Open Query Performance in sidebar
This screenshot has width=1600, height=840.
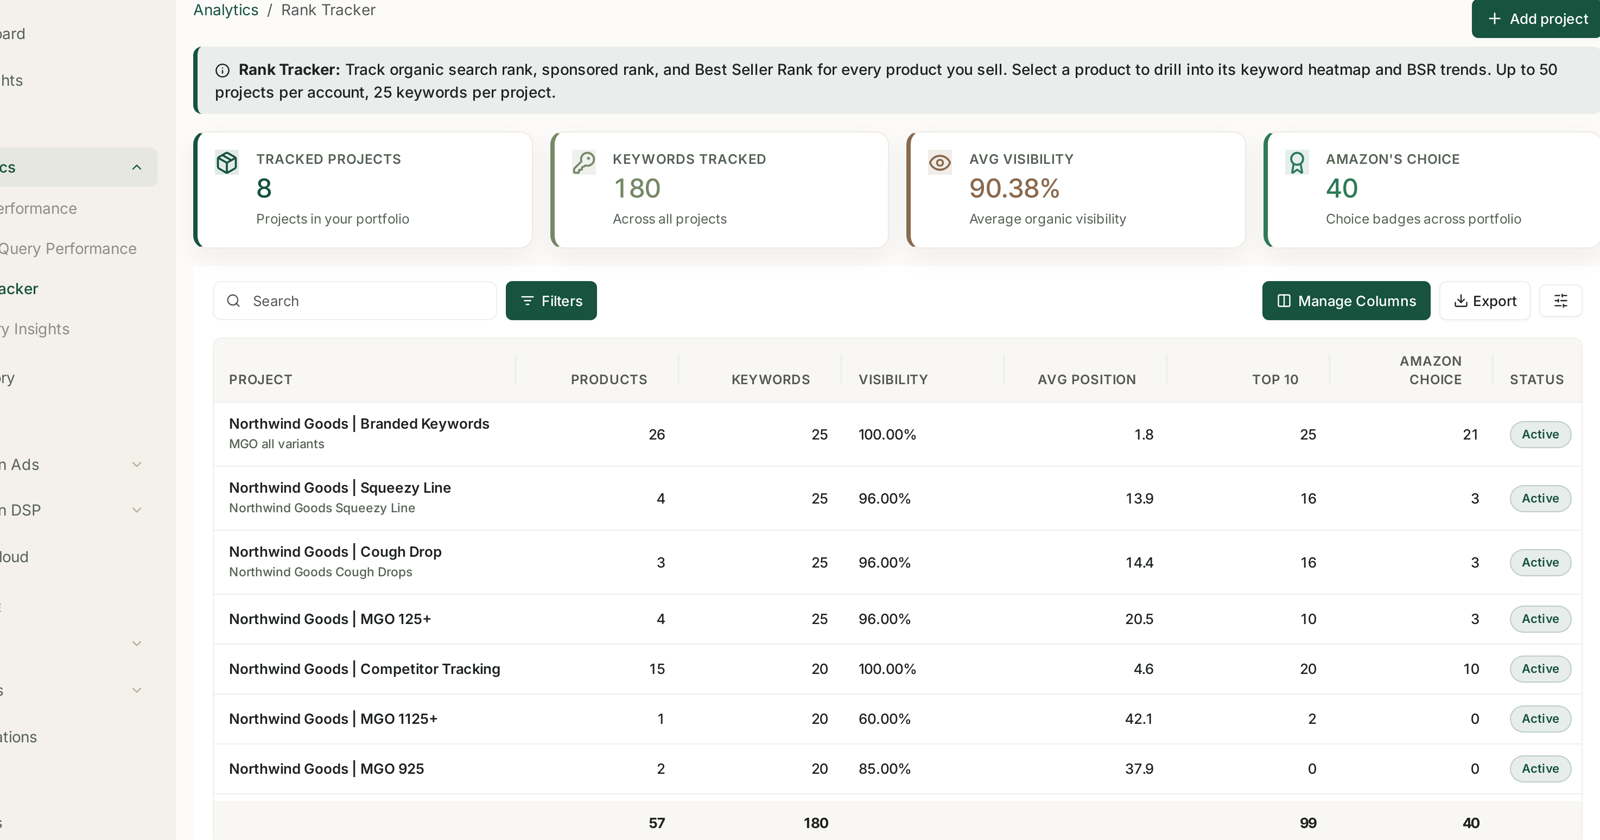pyautogui.click(x=68, y=249)
